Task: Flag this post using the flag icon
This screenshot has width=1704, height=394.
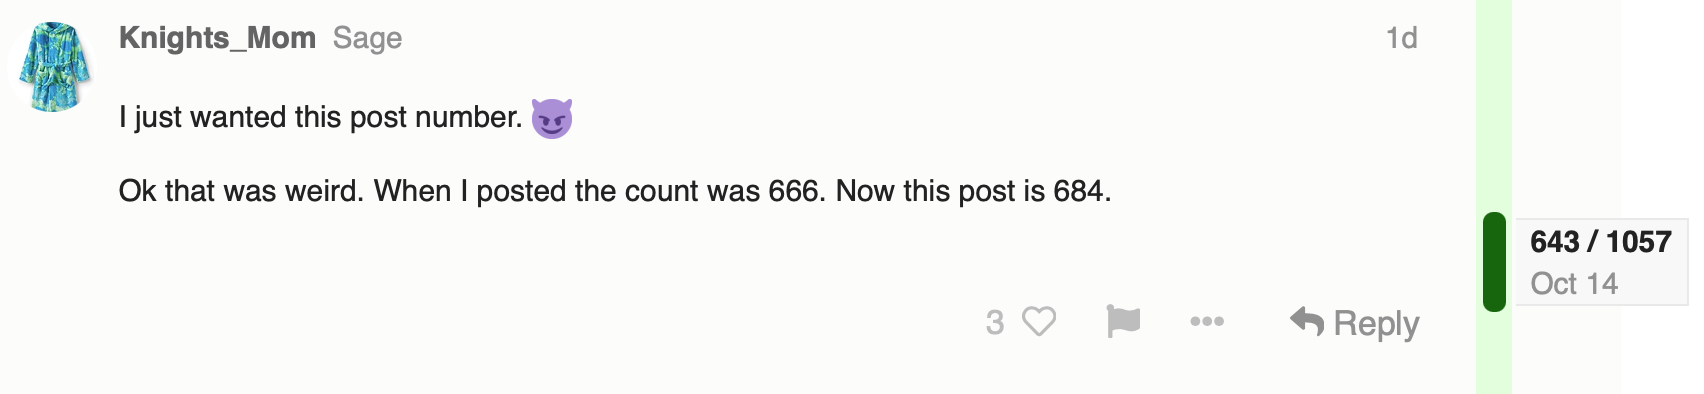Action: click(1123, 322)
